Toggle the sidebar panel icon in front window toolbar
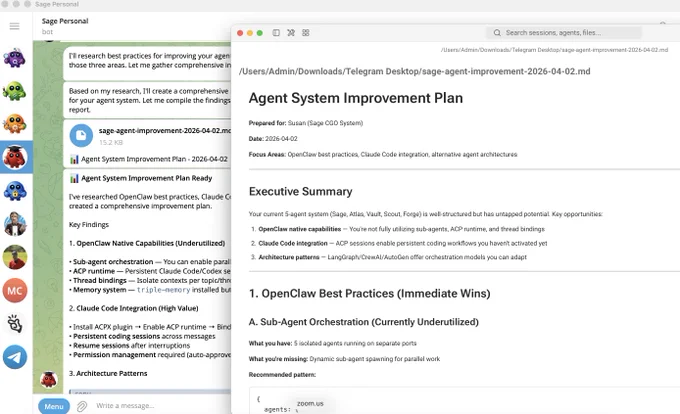This screenshot has width=680, height=414. (276, 33)
